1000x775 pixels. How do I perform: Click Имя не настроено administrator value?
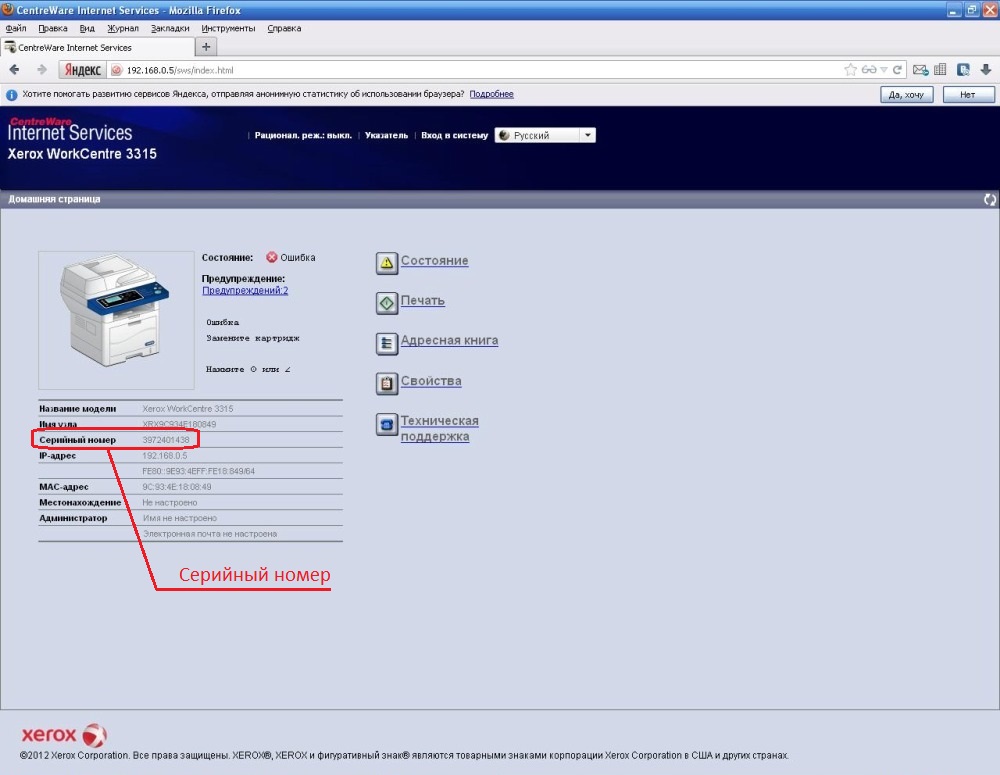[180, 518]
